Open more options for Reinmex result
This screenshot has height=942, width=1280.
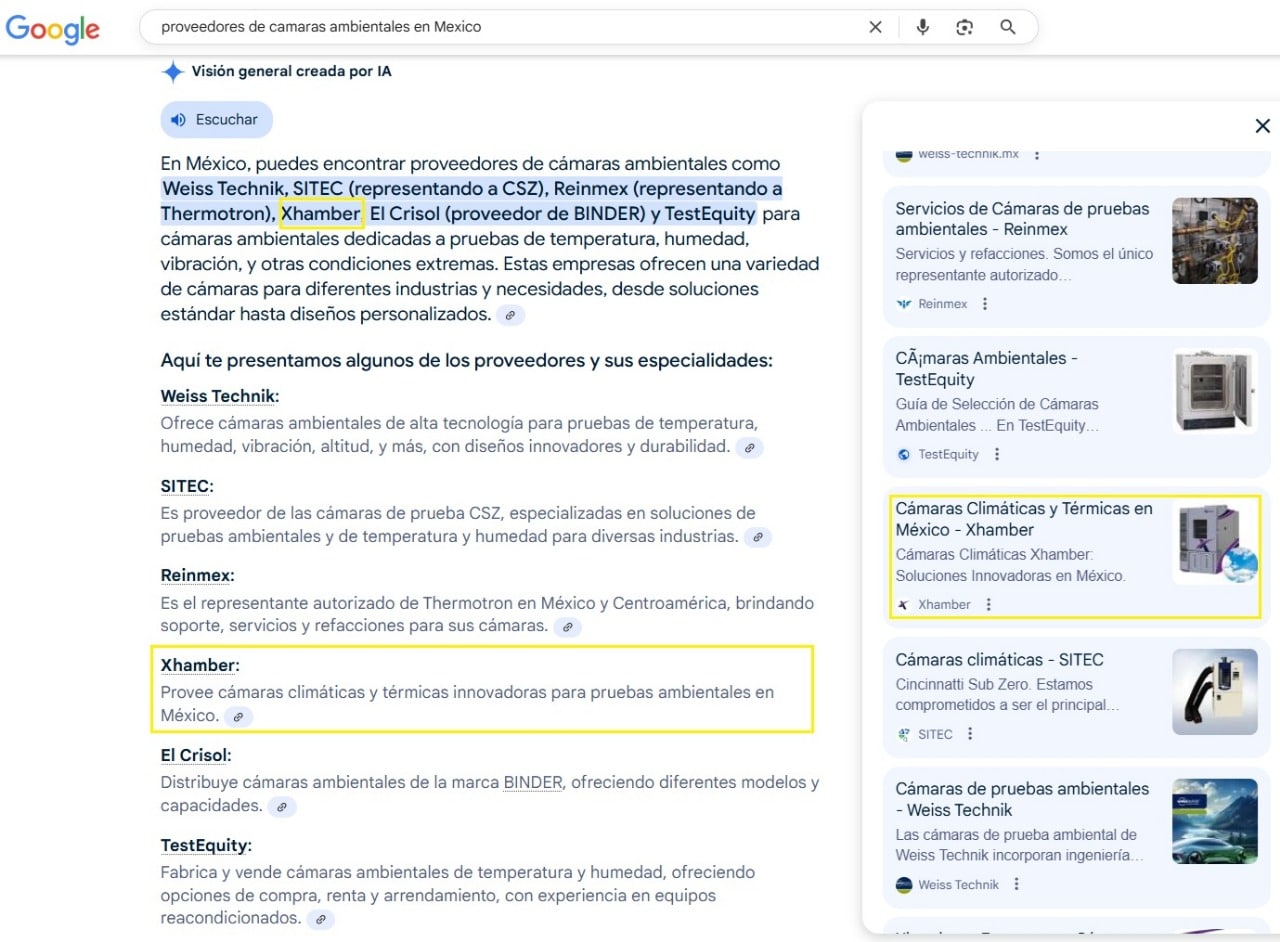985,304
